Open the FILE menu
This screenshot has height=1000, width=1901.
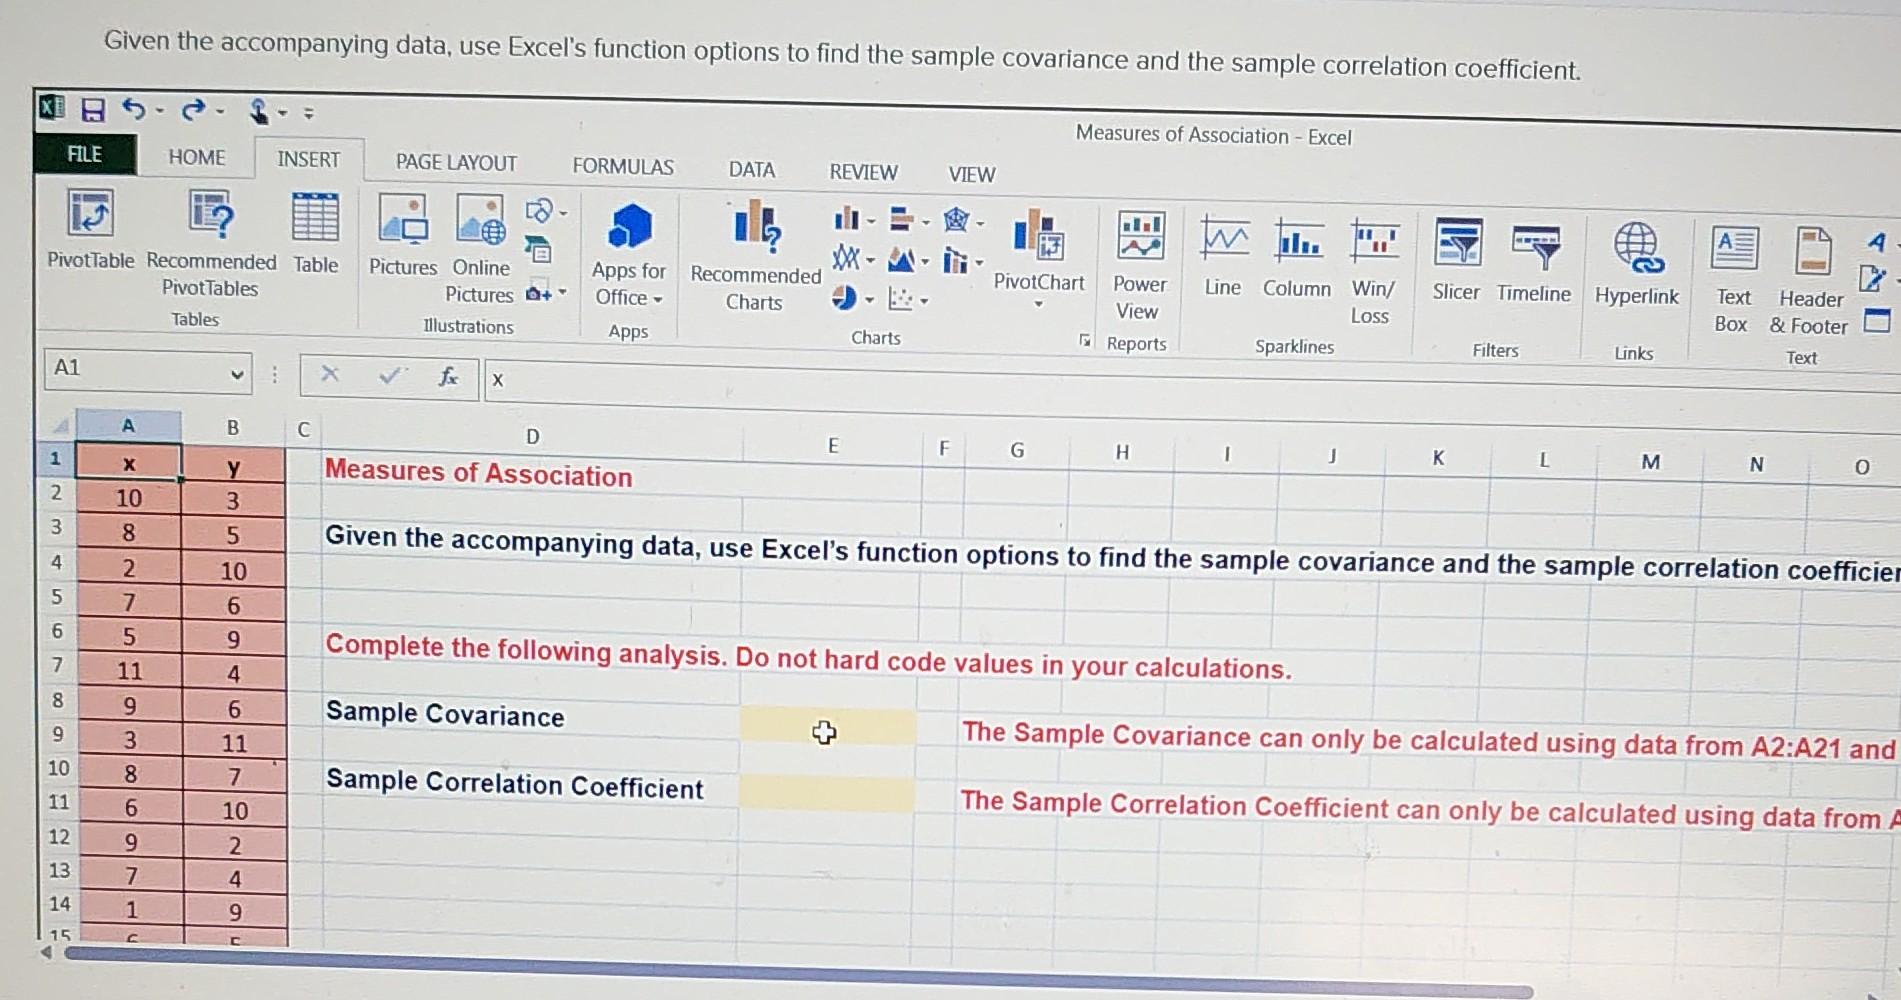pyautogui.click(x=84, y=154)
